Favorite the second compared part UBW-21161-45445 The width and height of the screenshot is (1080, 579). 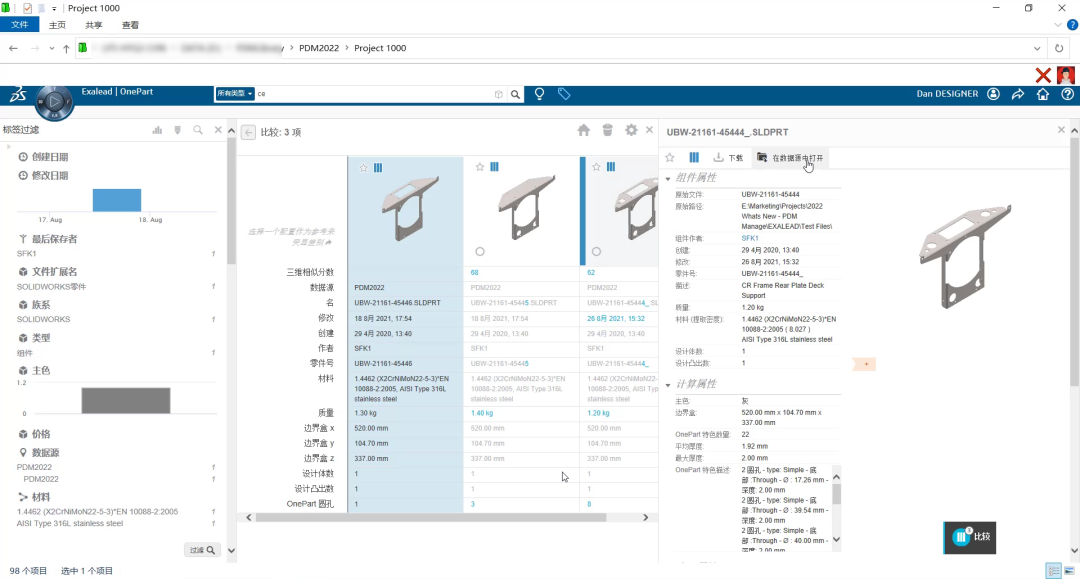[x=480, y=167]
